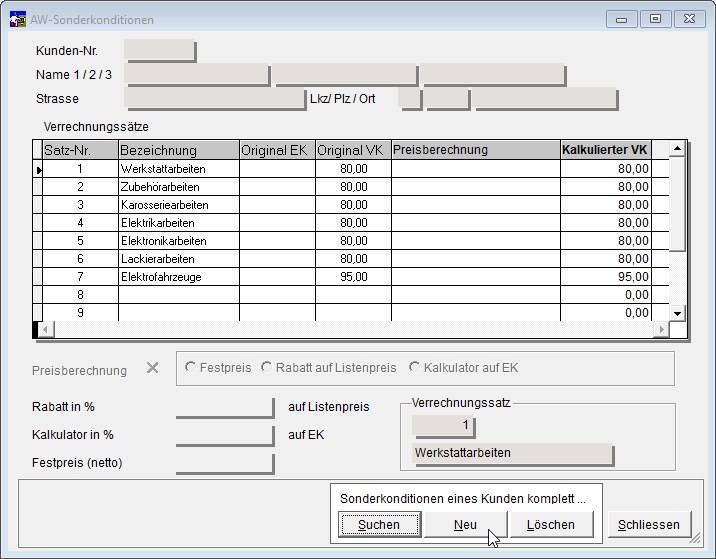Click the Ort city field
Viewport: 716px width, 559px height.
[546, 99]
